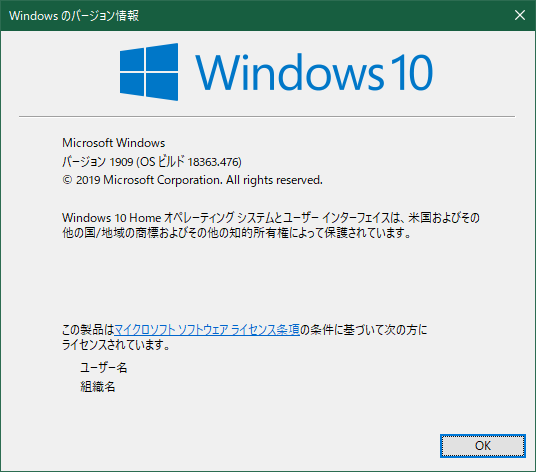Image resolution: width=536 pixels, height=472 pixels.
Task: Click the 2019 Microsoft copyright line
Action: [x=192, y=180]
